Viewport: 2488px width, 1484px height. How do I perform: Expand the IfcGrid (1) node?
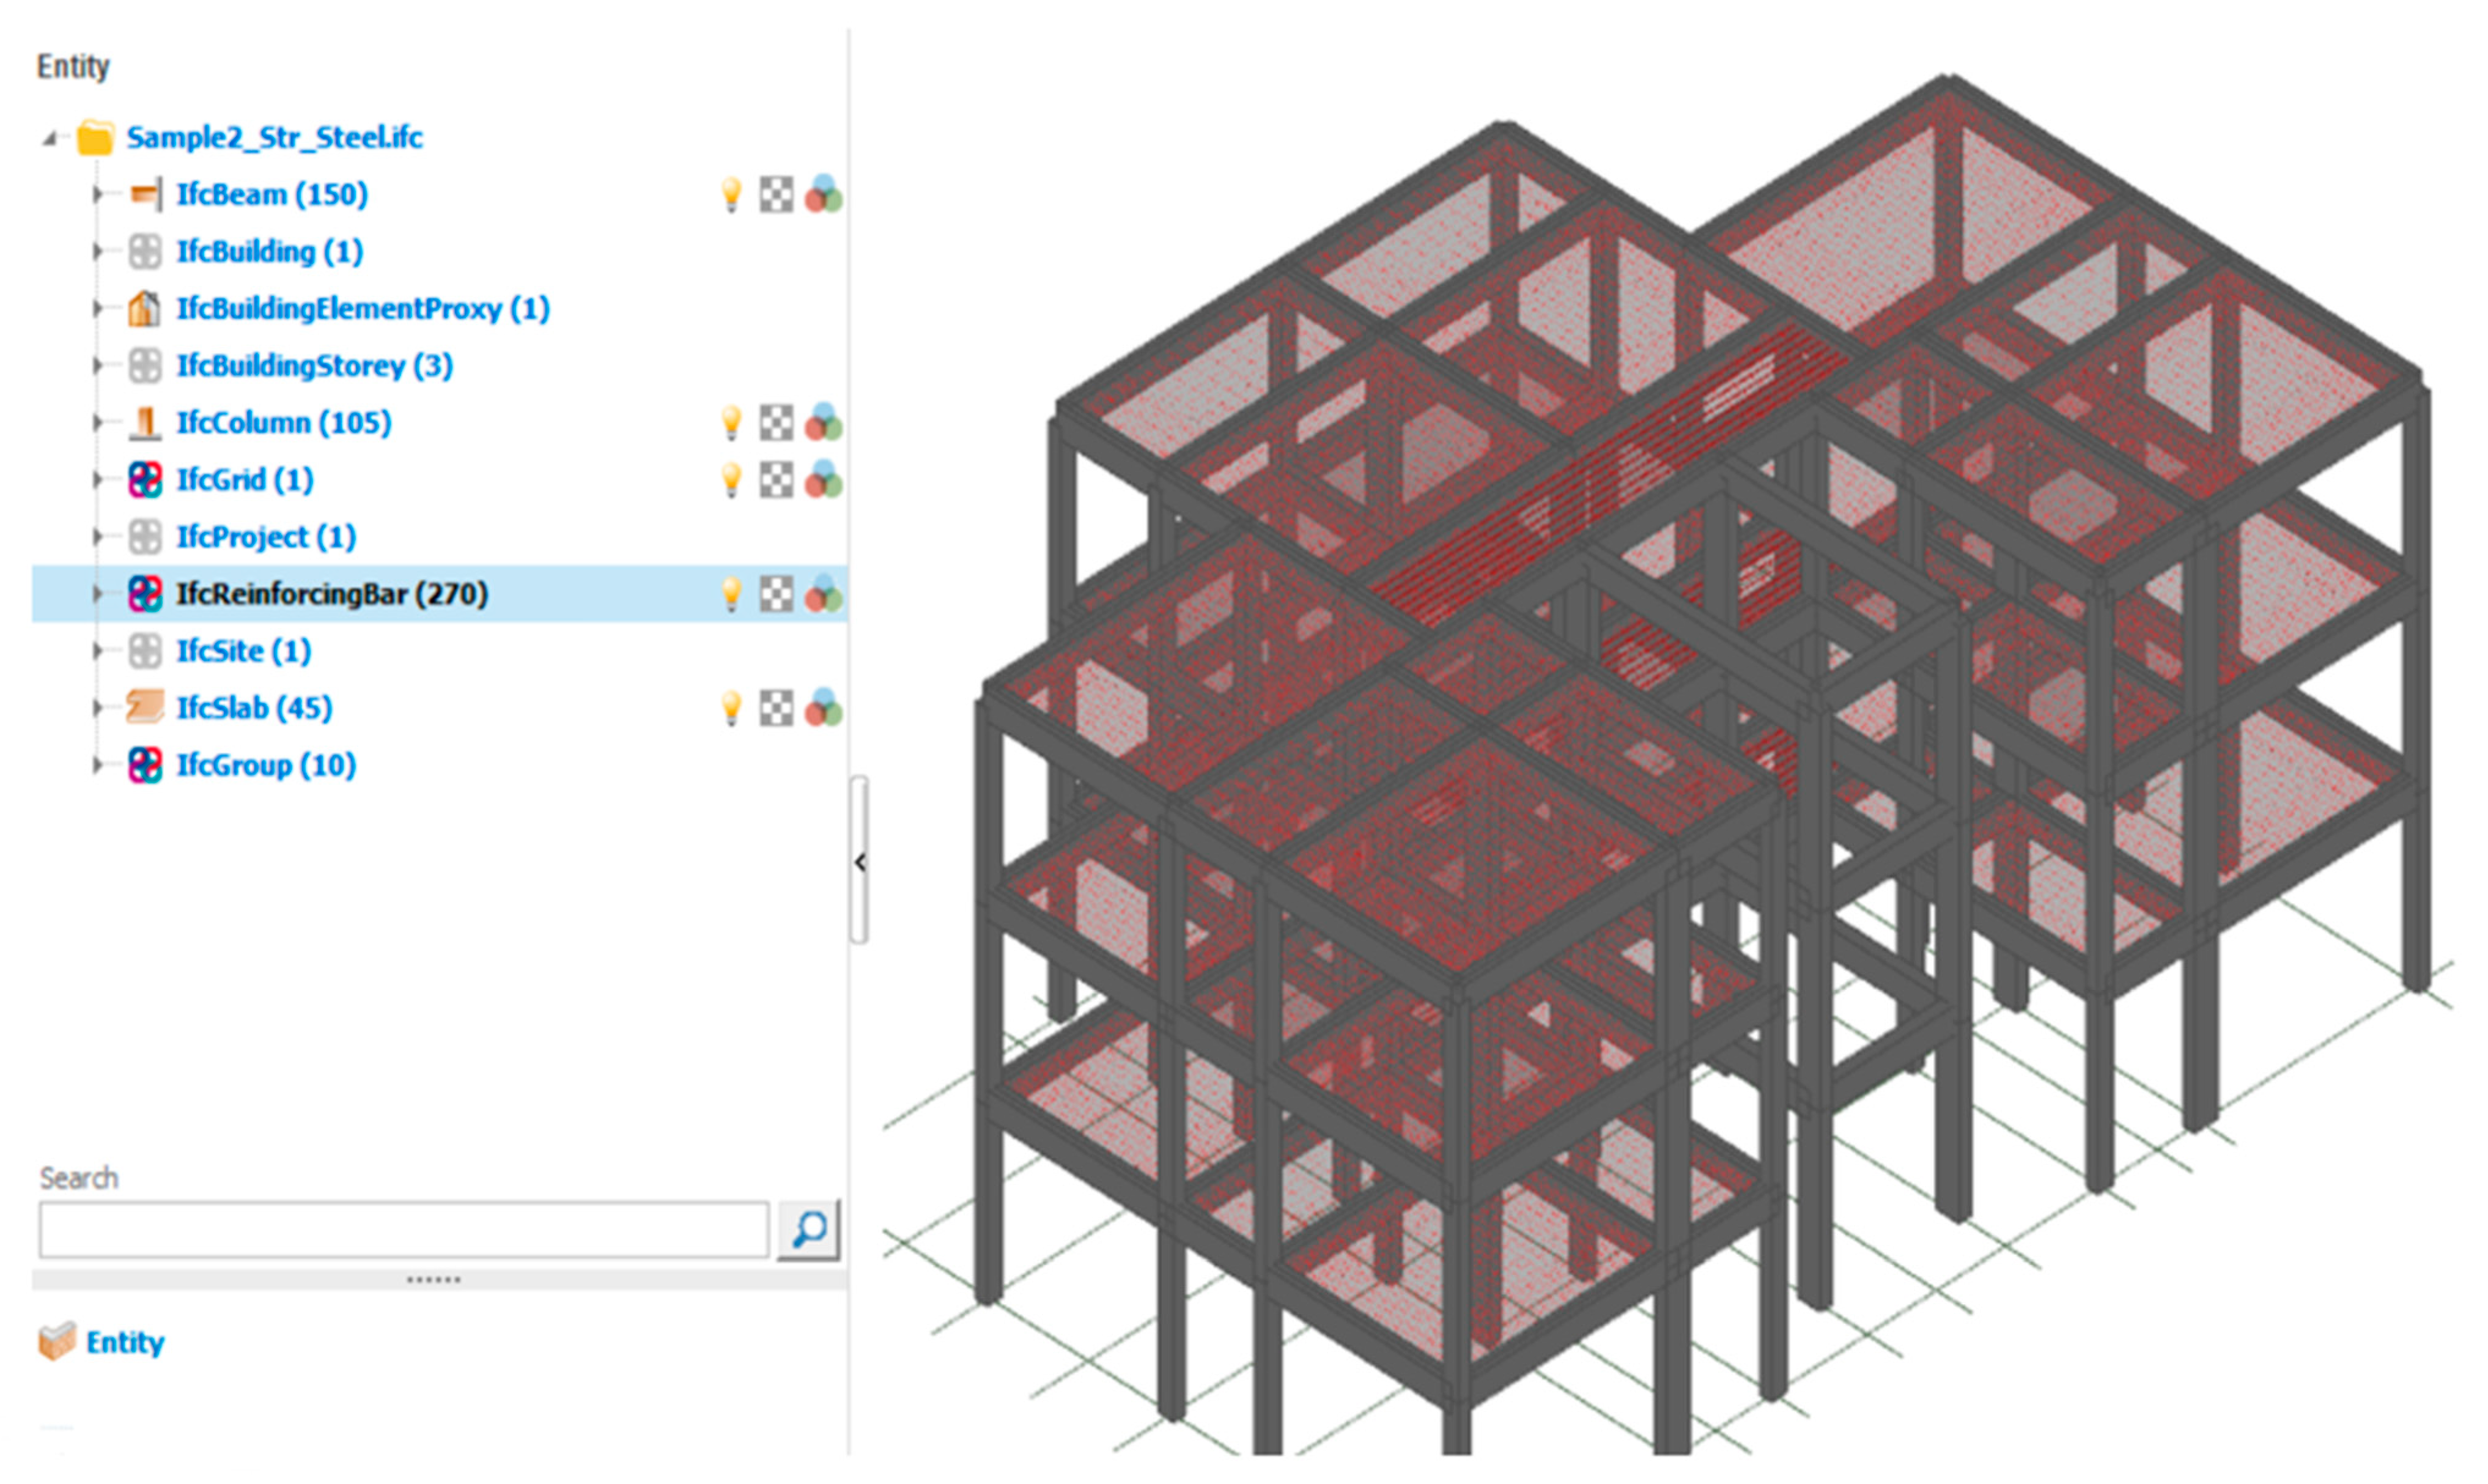coord(97,480)
